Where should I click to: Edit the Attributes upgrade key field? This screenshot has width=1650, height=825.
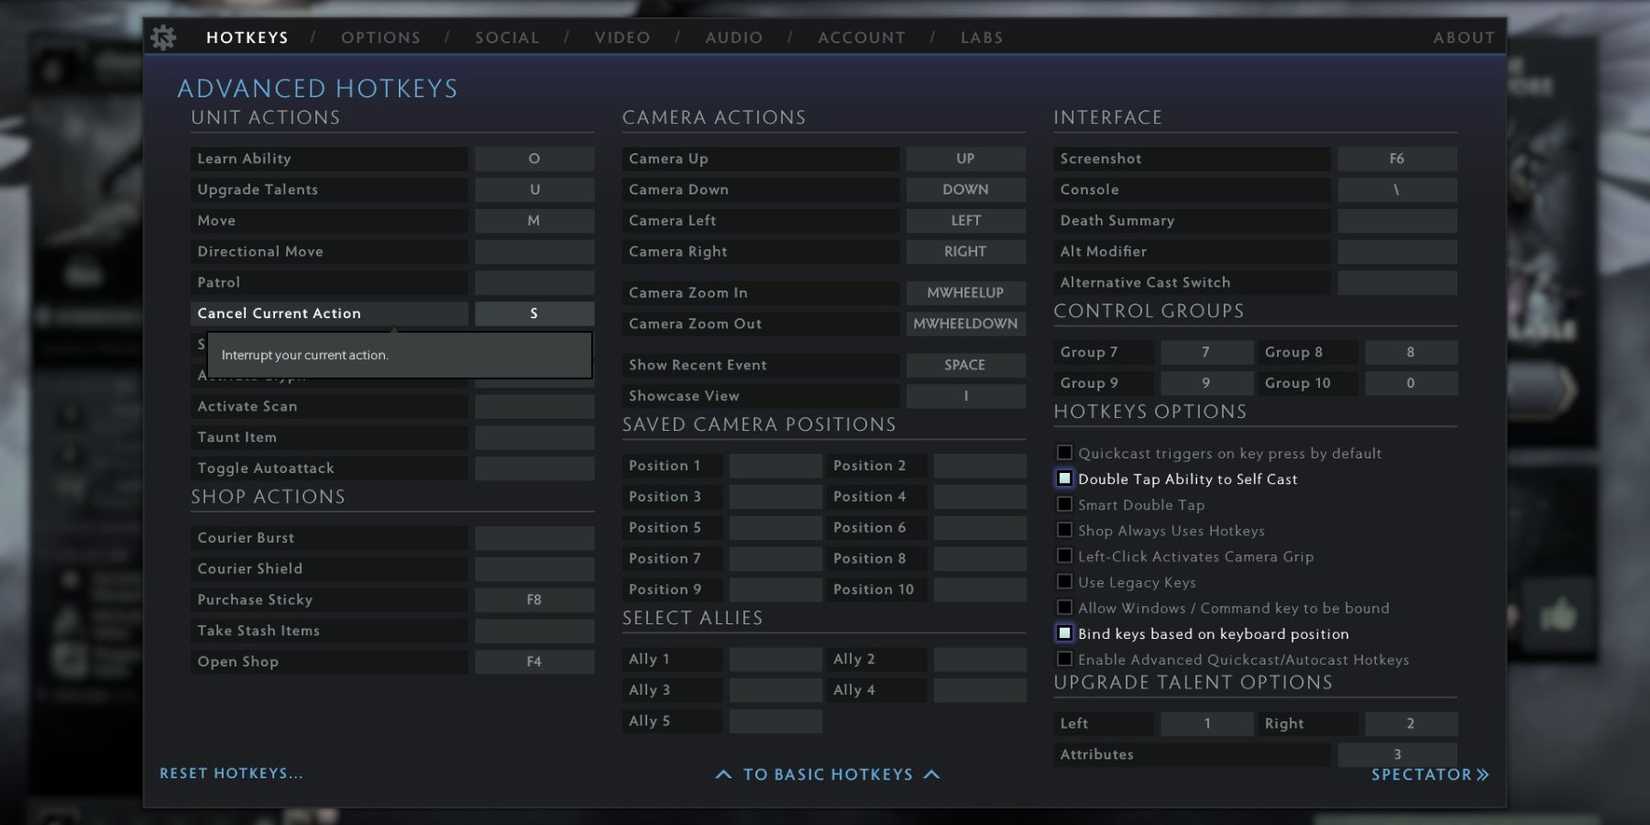point(1397,754)
